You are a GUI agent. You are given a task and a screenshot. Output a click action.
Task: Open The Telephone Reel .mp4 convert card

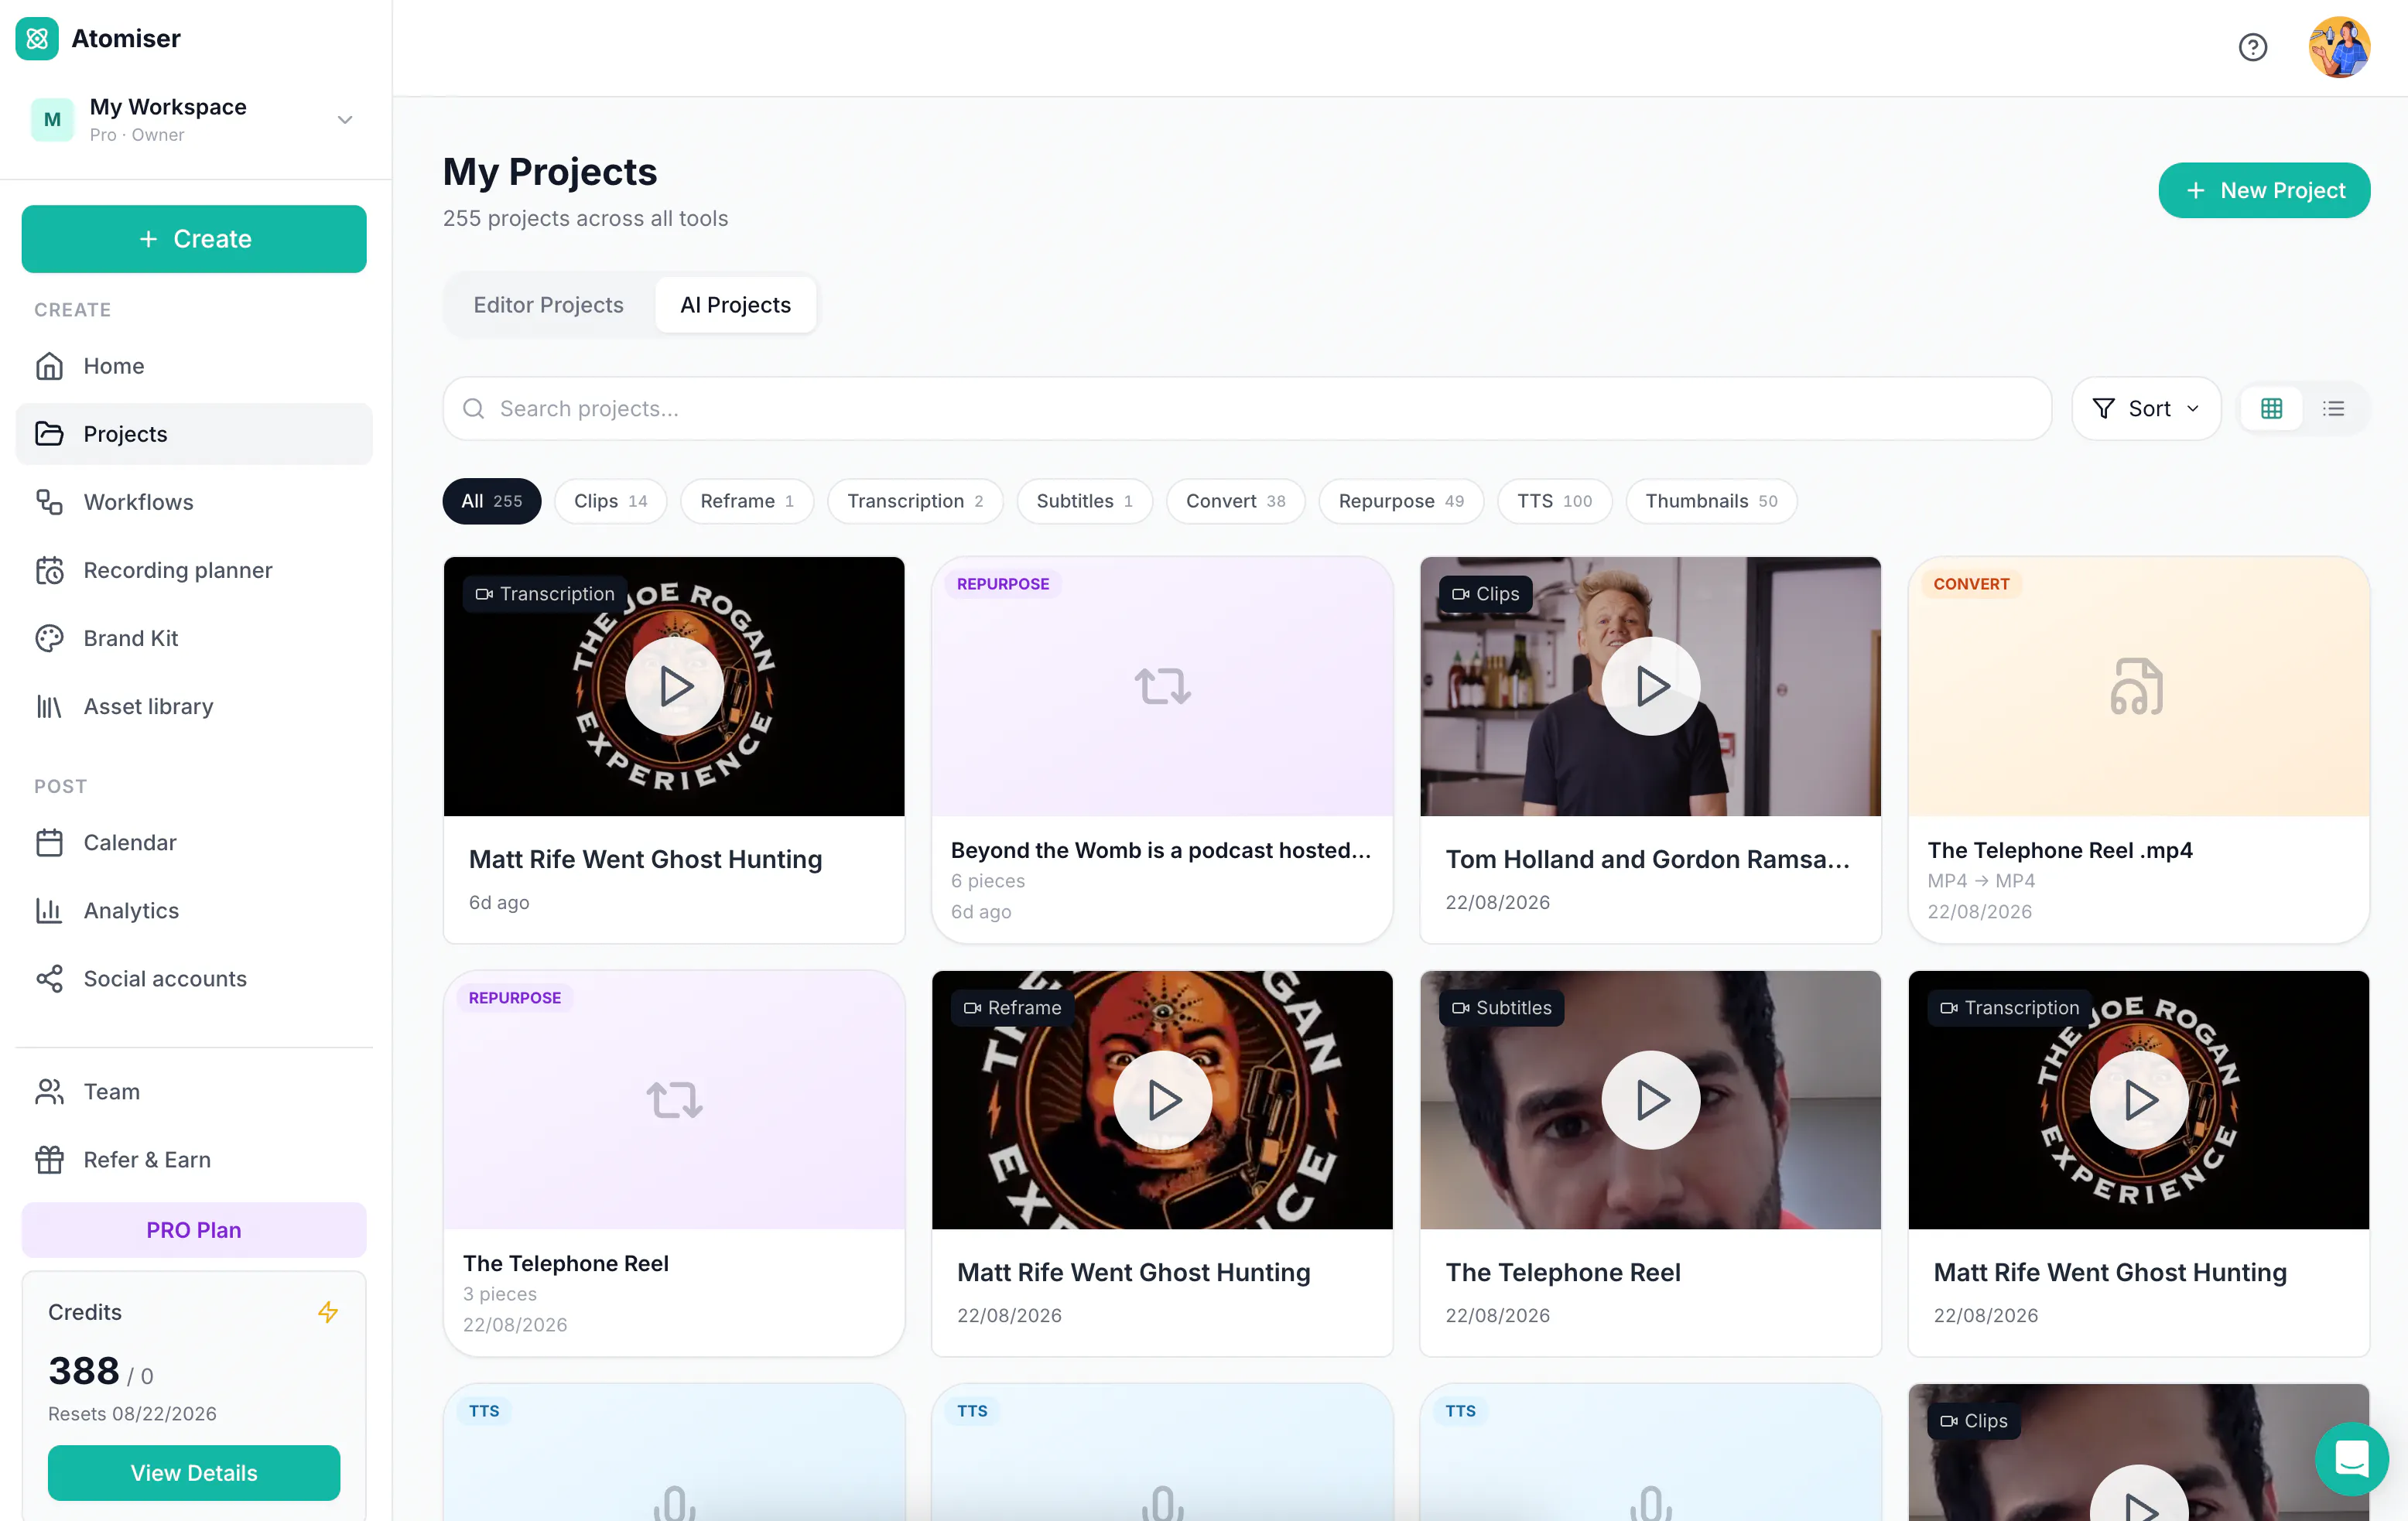point(2138,750)
